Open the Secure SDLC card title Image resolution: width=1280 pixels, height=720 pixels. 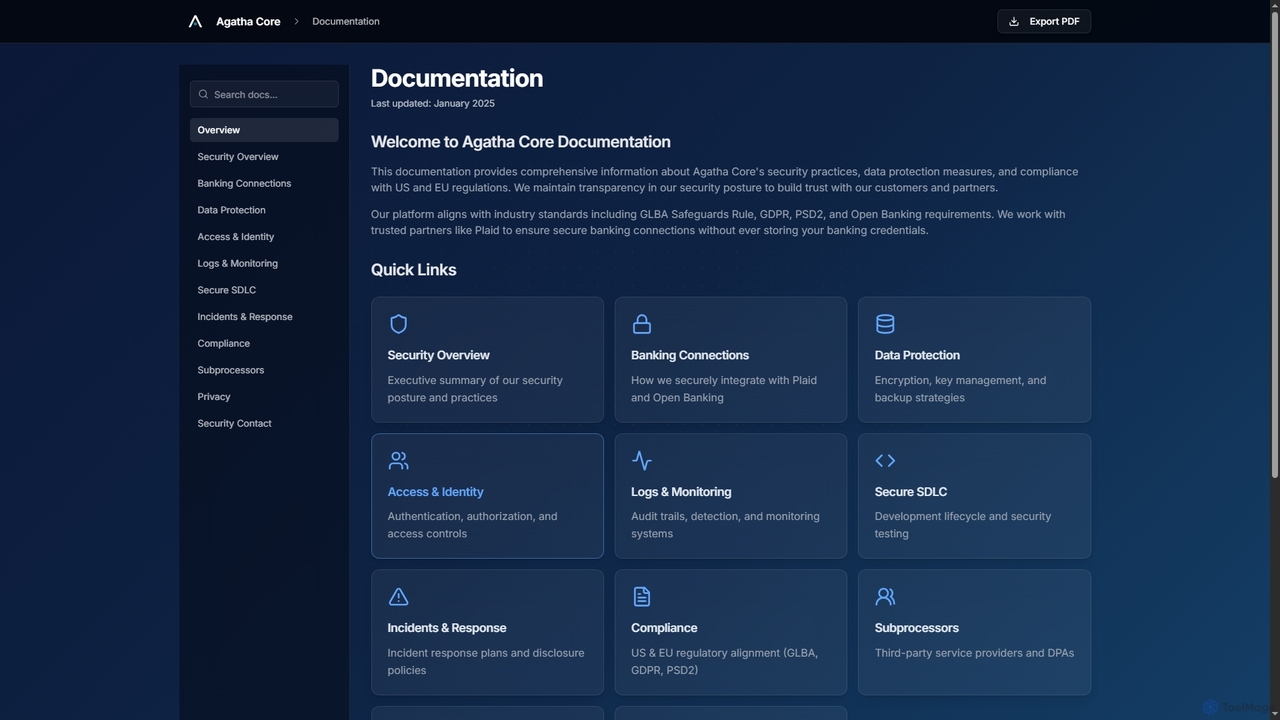[x=911, y=492]
